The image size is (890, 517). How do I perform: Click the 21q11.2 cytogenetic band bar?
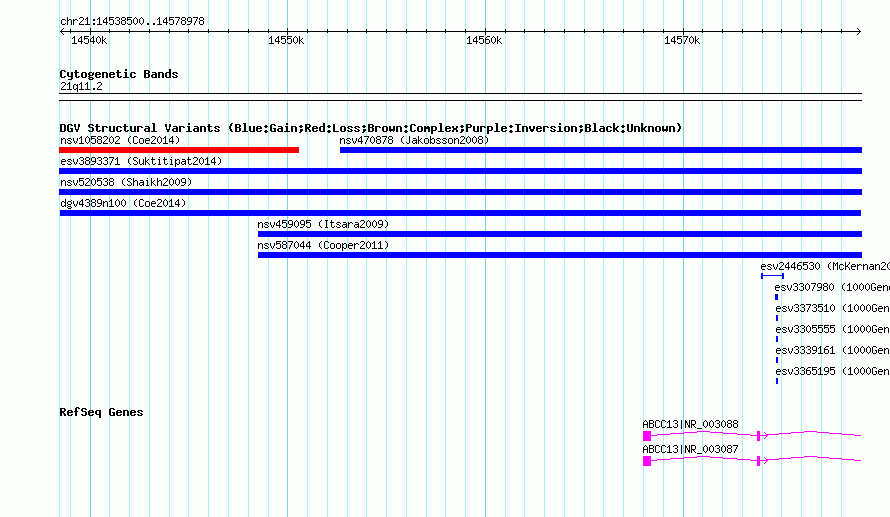(460, 97)
